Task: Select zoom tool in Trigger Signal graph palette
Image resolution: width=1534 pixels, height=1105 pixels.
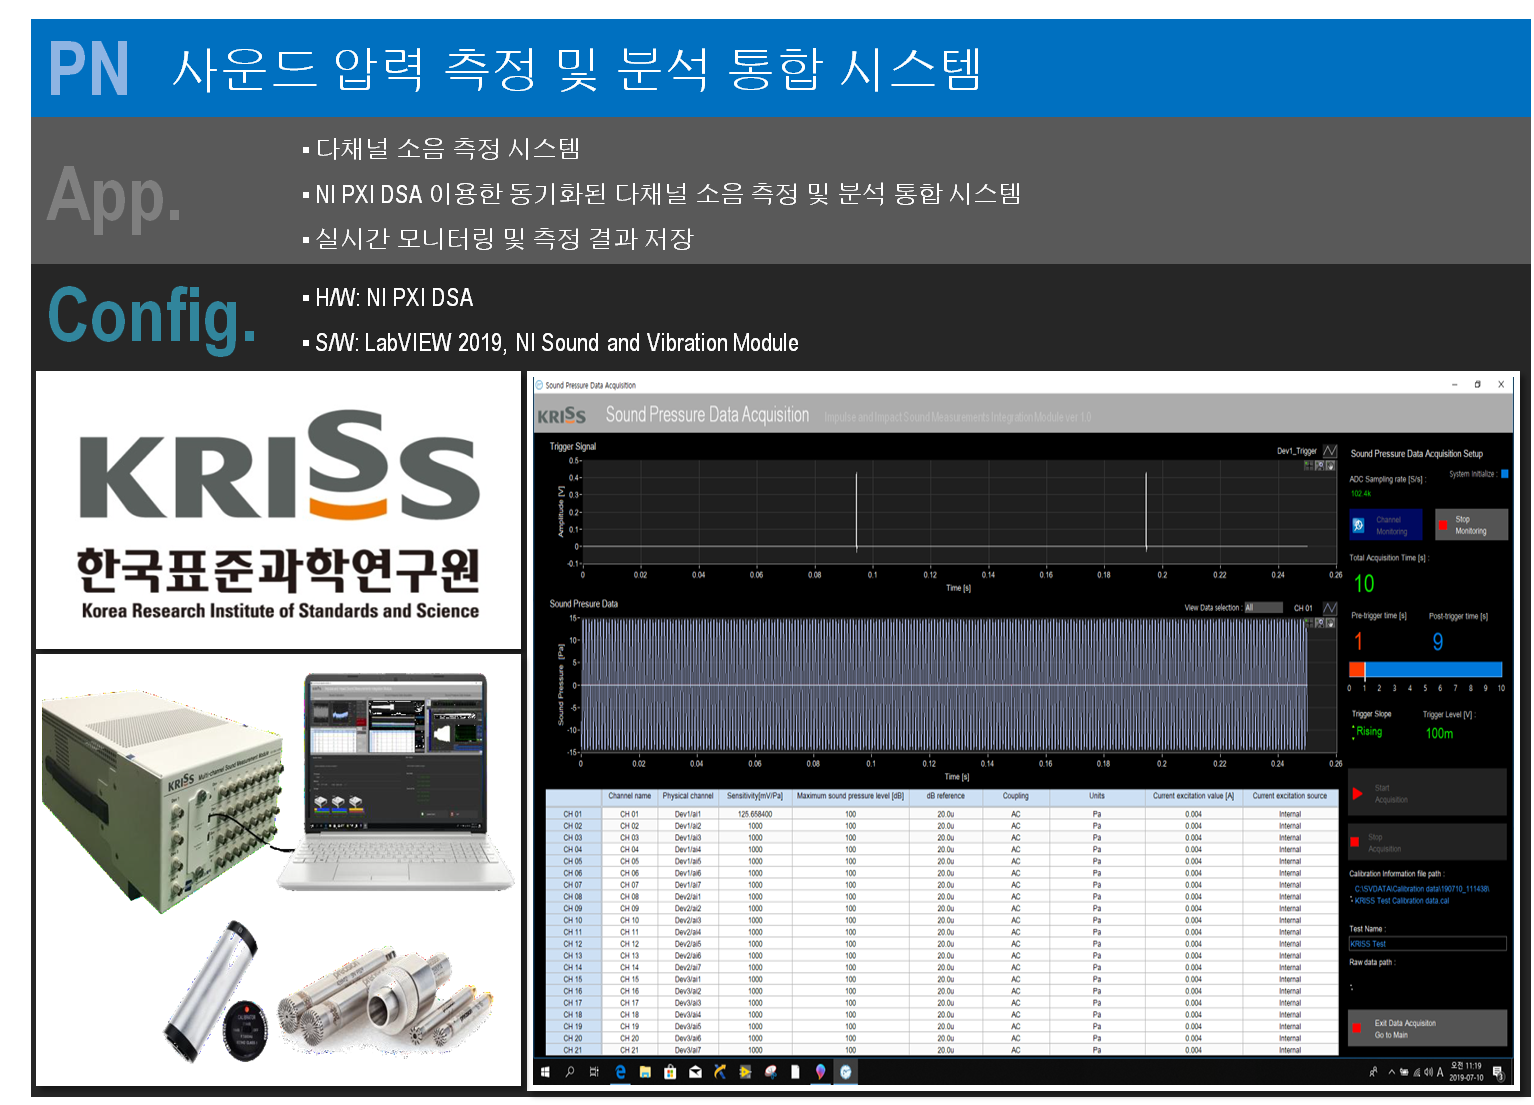Action: point(1320,465)
